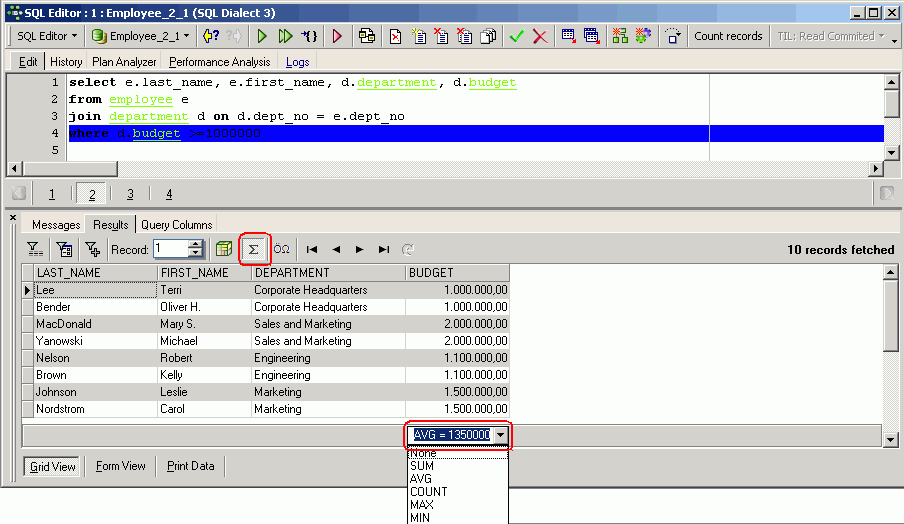Click the Execute and Fetch All double-arrow icon
The image size is (904, 524).
tap(285, 36)
